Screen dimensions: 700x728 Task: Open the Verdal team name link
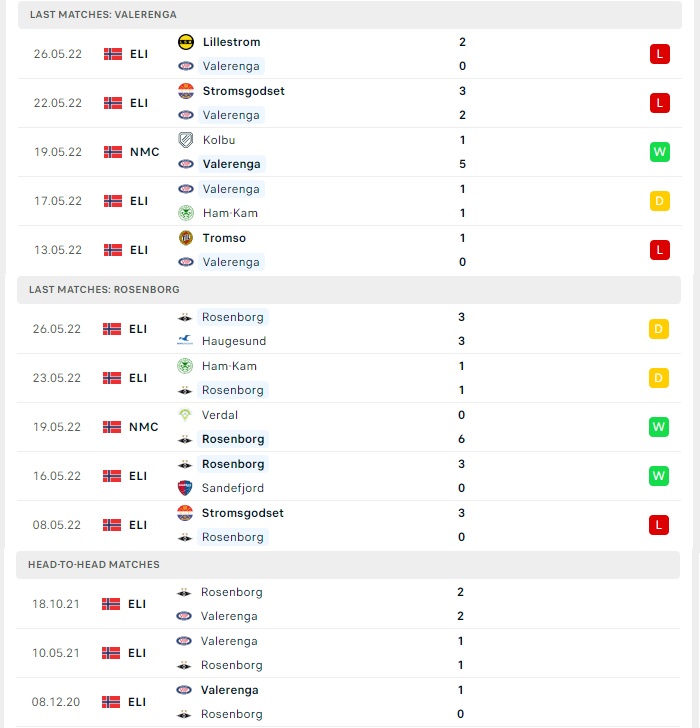[220, 415]
